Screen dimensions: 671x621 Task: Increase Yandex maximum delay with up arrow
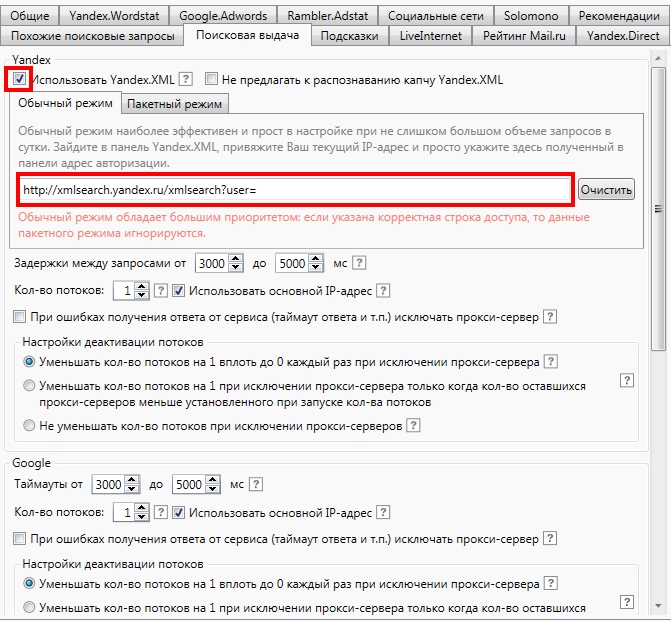pos(316,259)
